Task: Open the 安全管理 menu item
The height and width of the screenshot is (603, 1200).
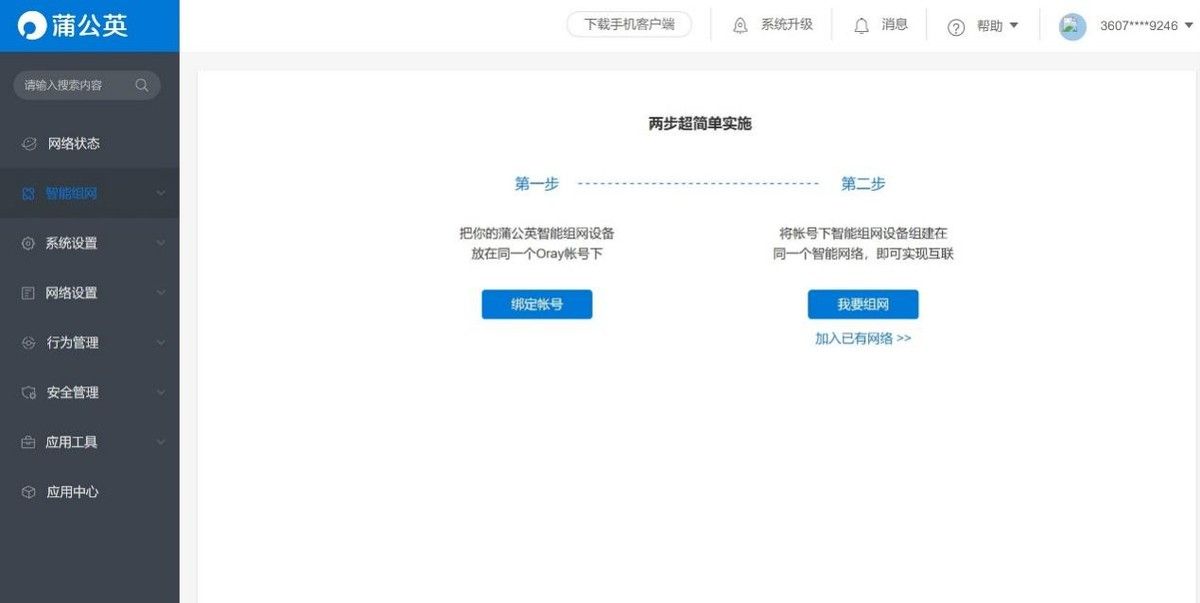Action: [x=72, y=392]
